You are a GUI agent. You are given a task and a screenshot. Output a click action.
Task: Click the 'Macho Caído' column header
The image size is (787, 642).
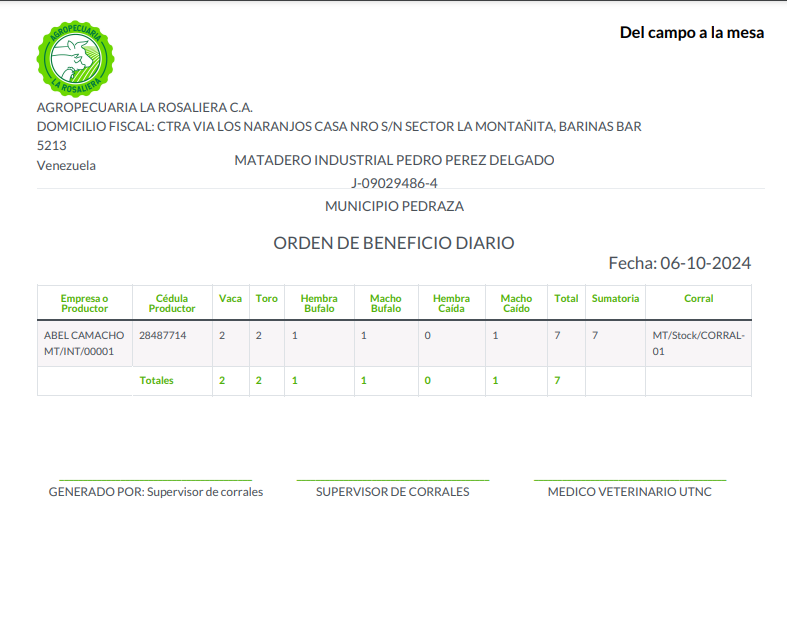[x=516, y=303]
